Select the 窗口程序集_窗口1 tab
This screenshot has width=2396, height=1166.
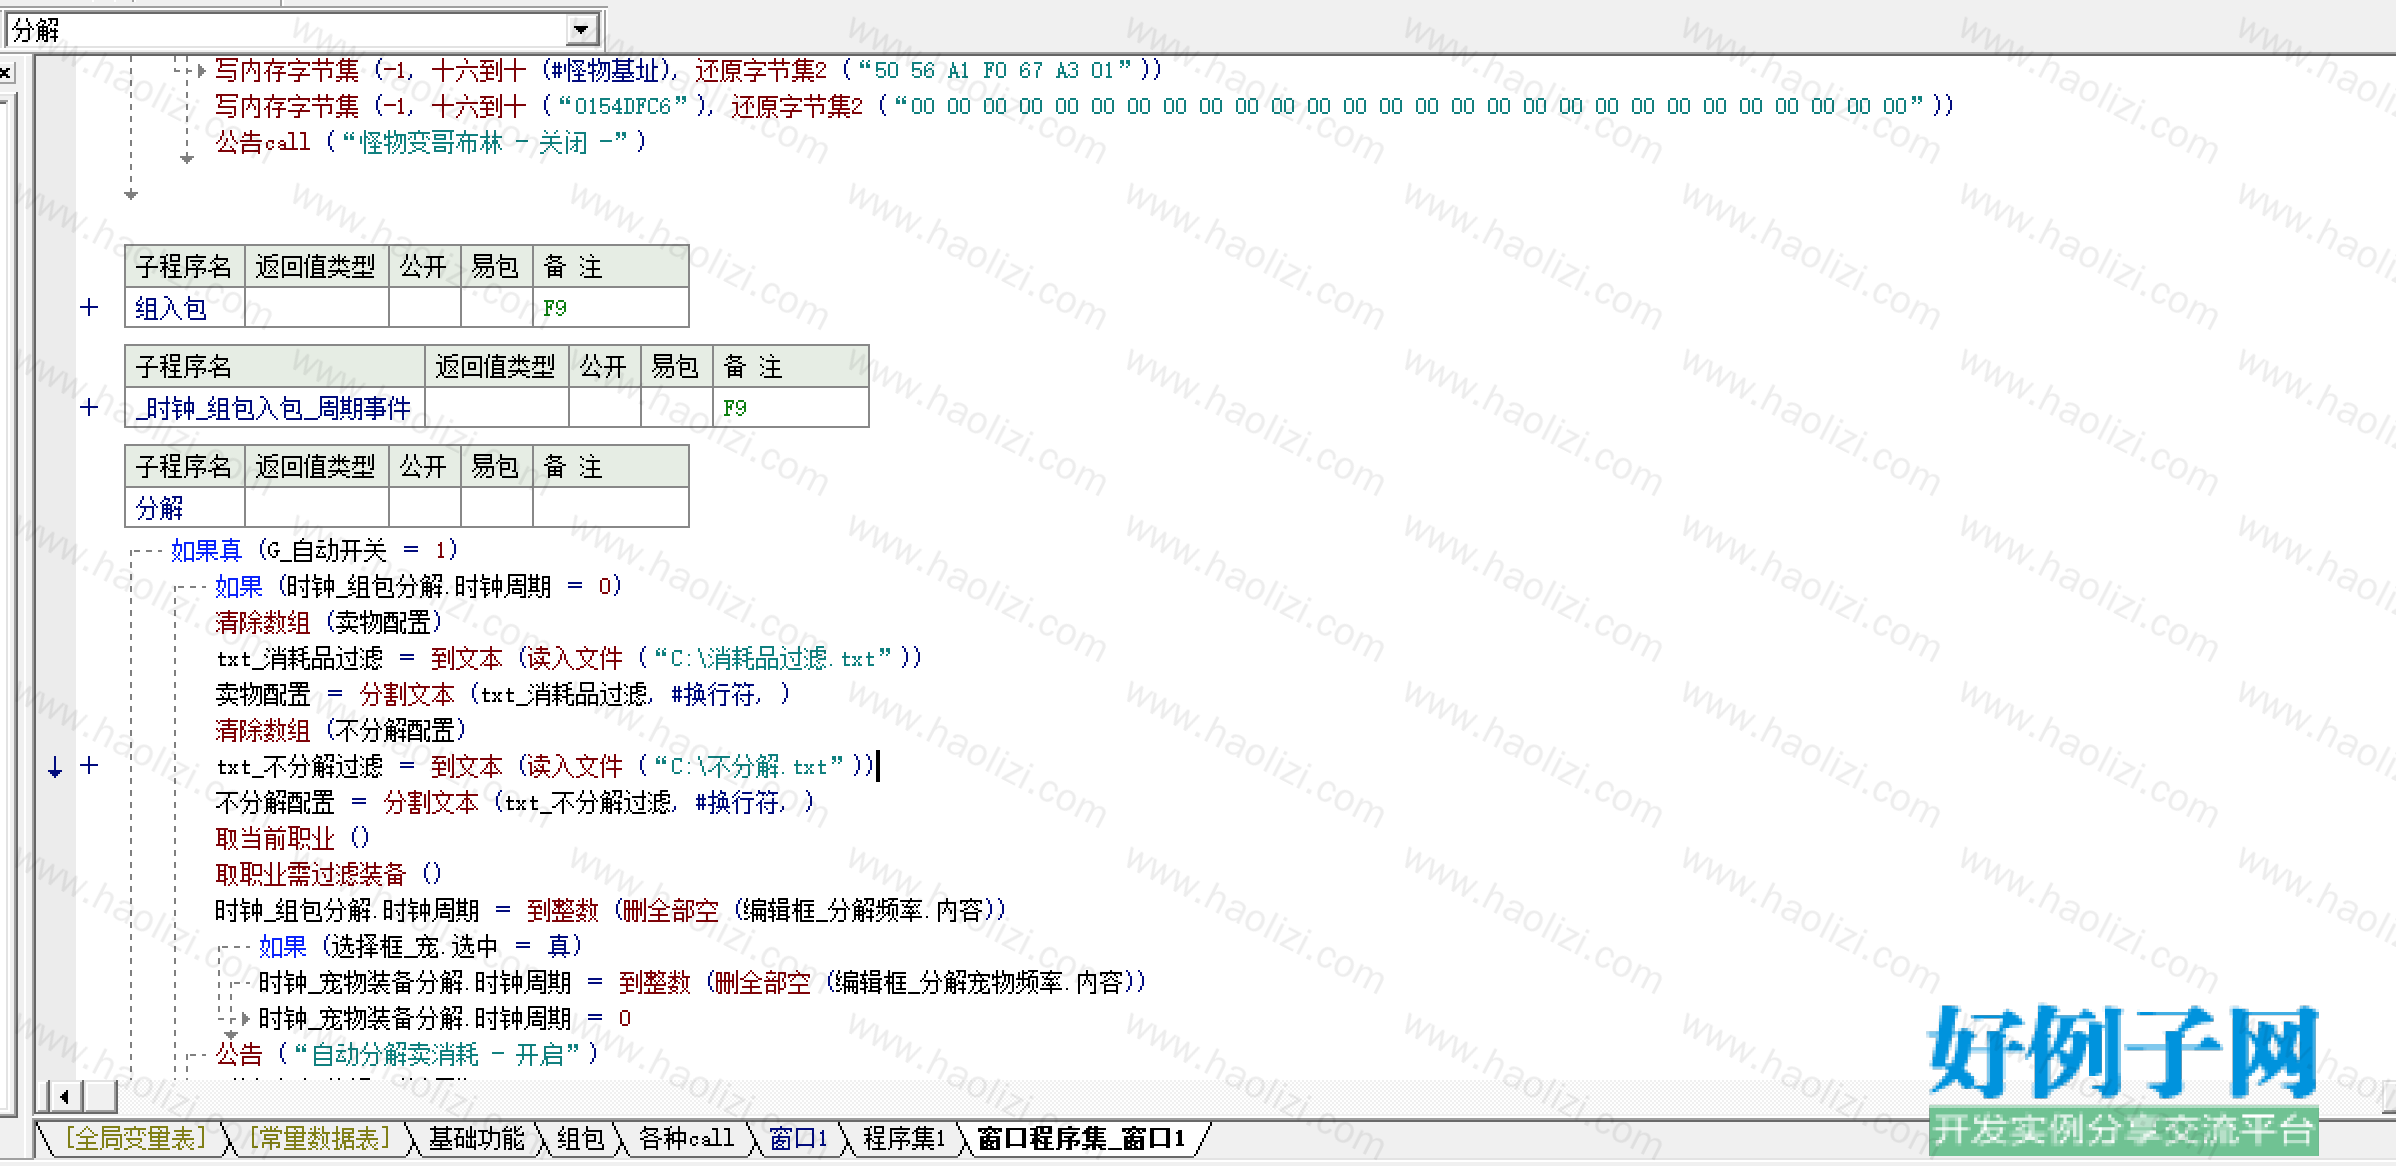(1081, 1138)
